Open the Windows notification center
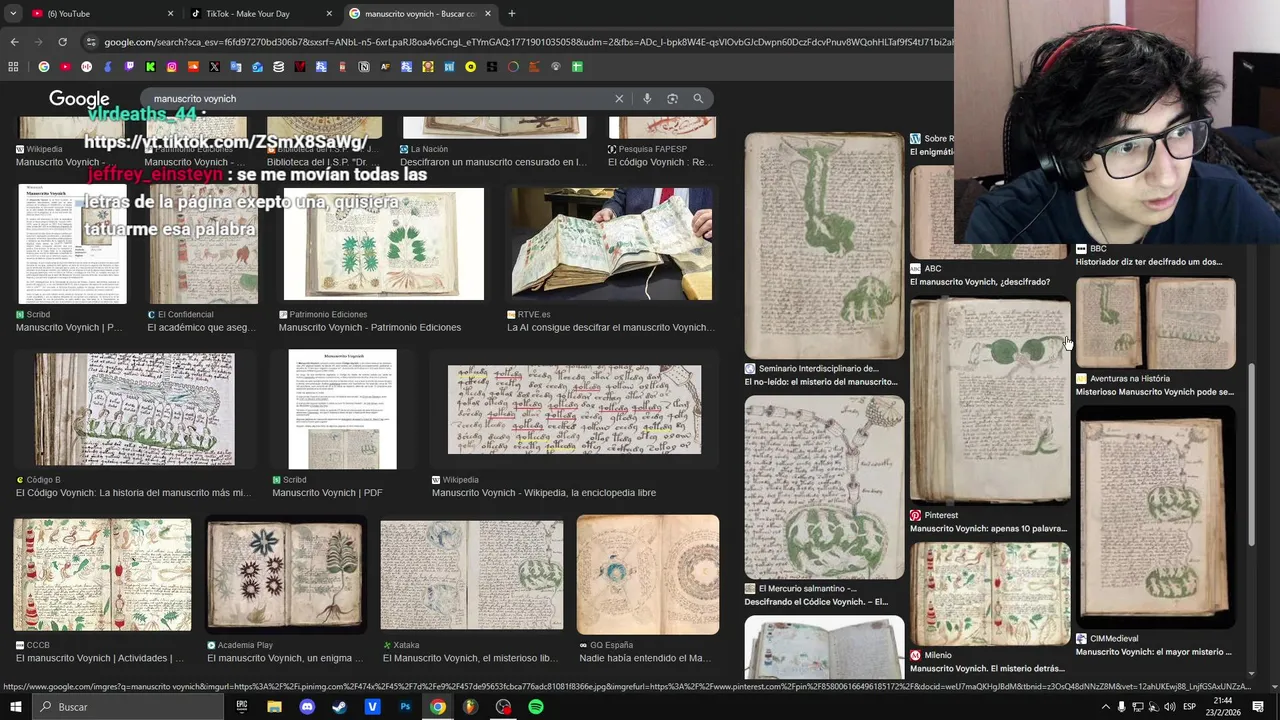The height and width of the screenshot is (720, 1280). (1259, 707)
